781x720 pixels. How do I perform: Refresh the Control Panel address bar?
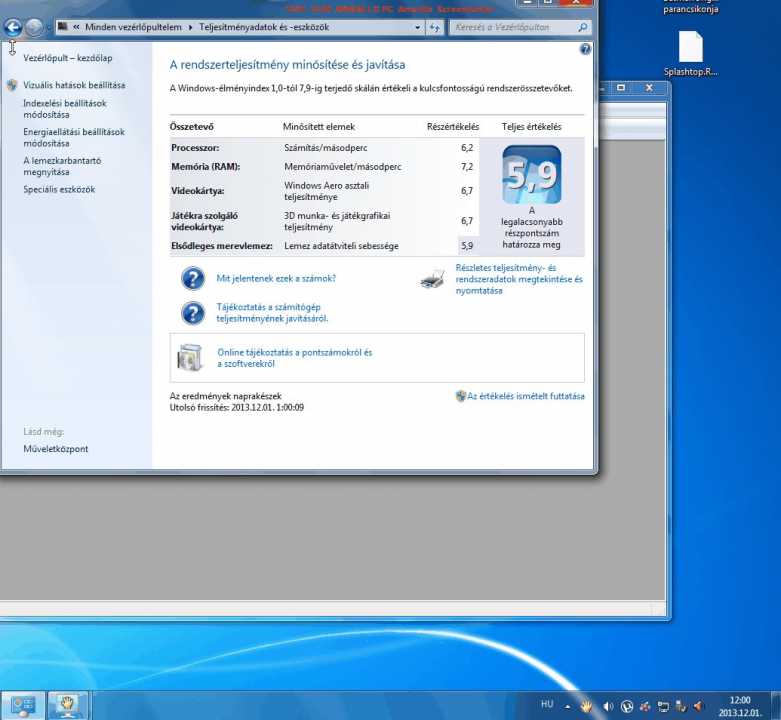coord(435,27)
